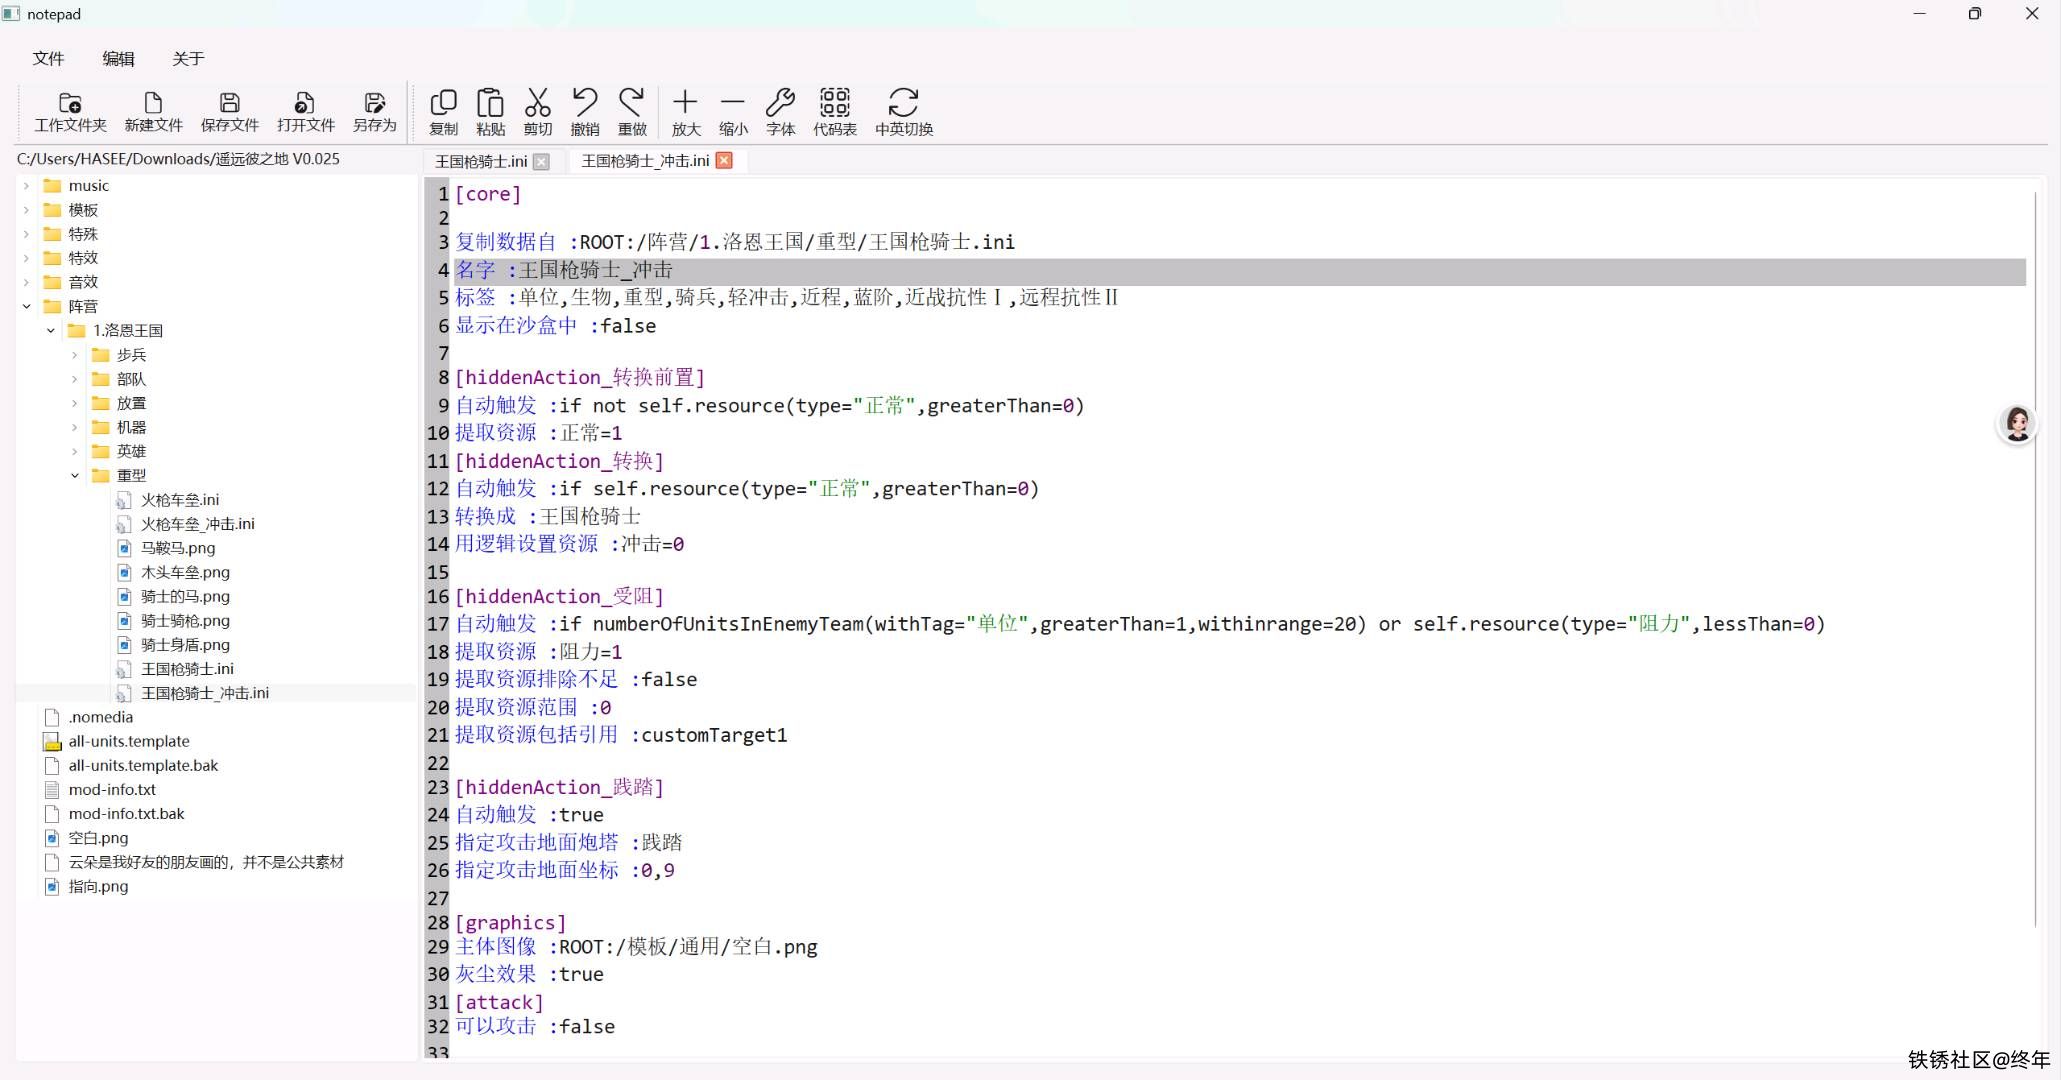Click the 剪切 scissors icon
The height and width of the screenshot is (1080, 2061).
pyautogui.click(x=538, y=102)
